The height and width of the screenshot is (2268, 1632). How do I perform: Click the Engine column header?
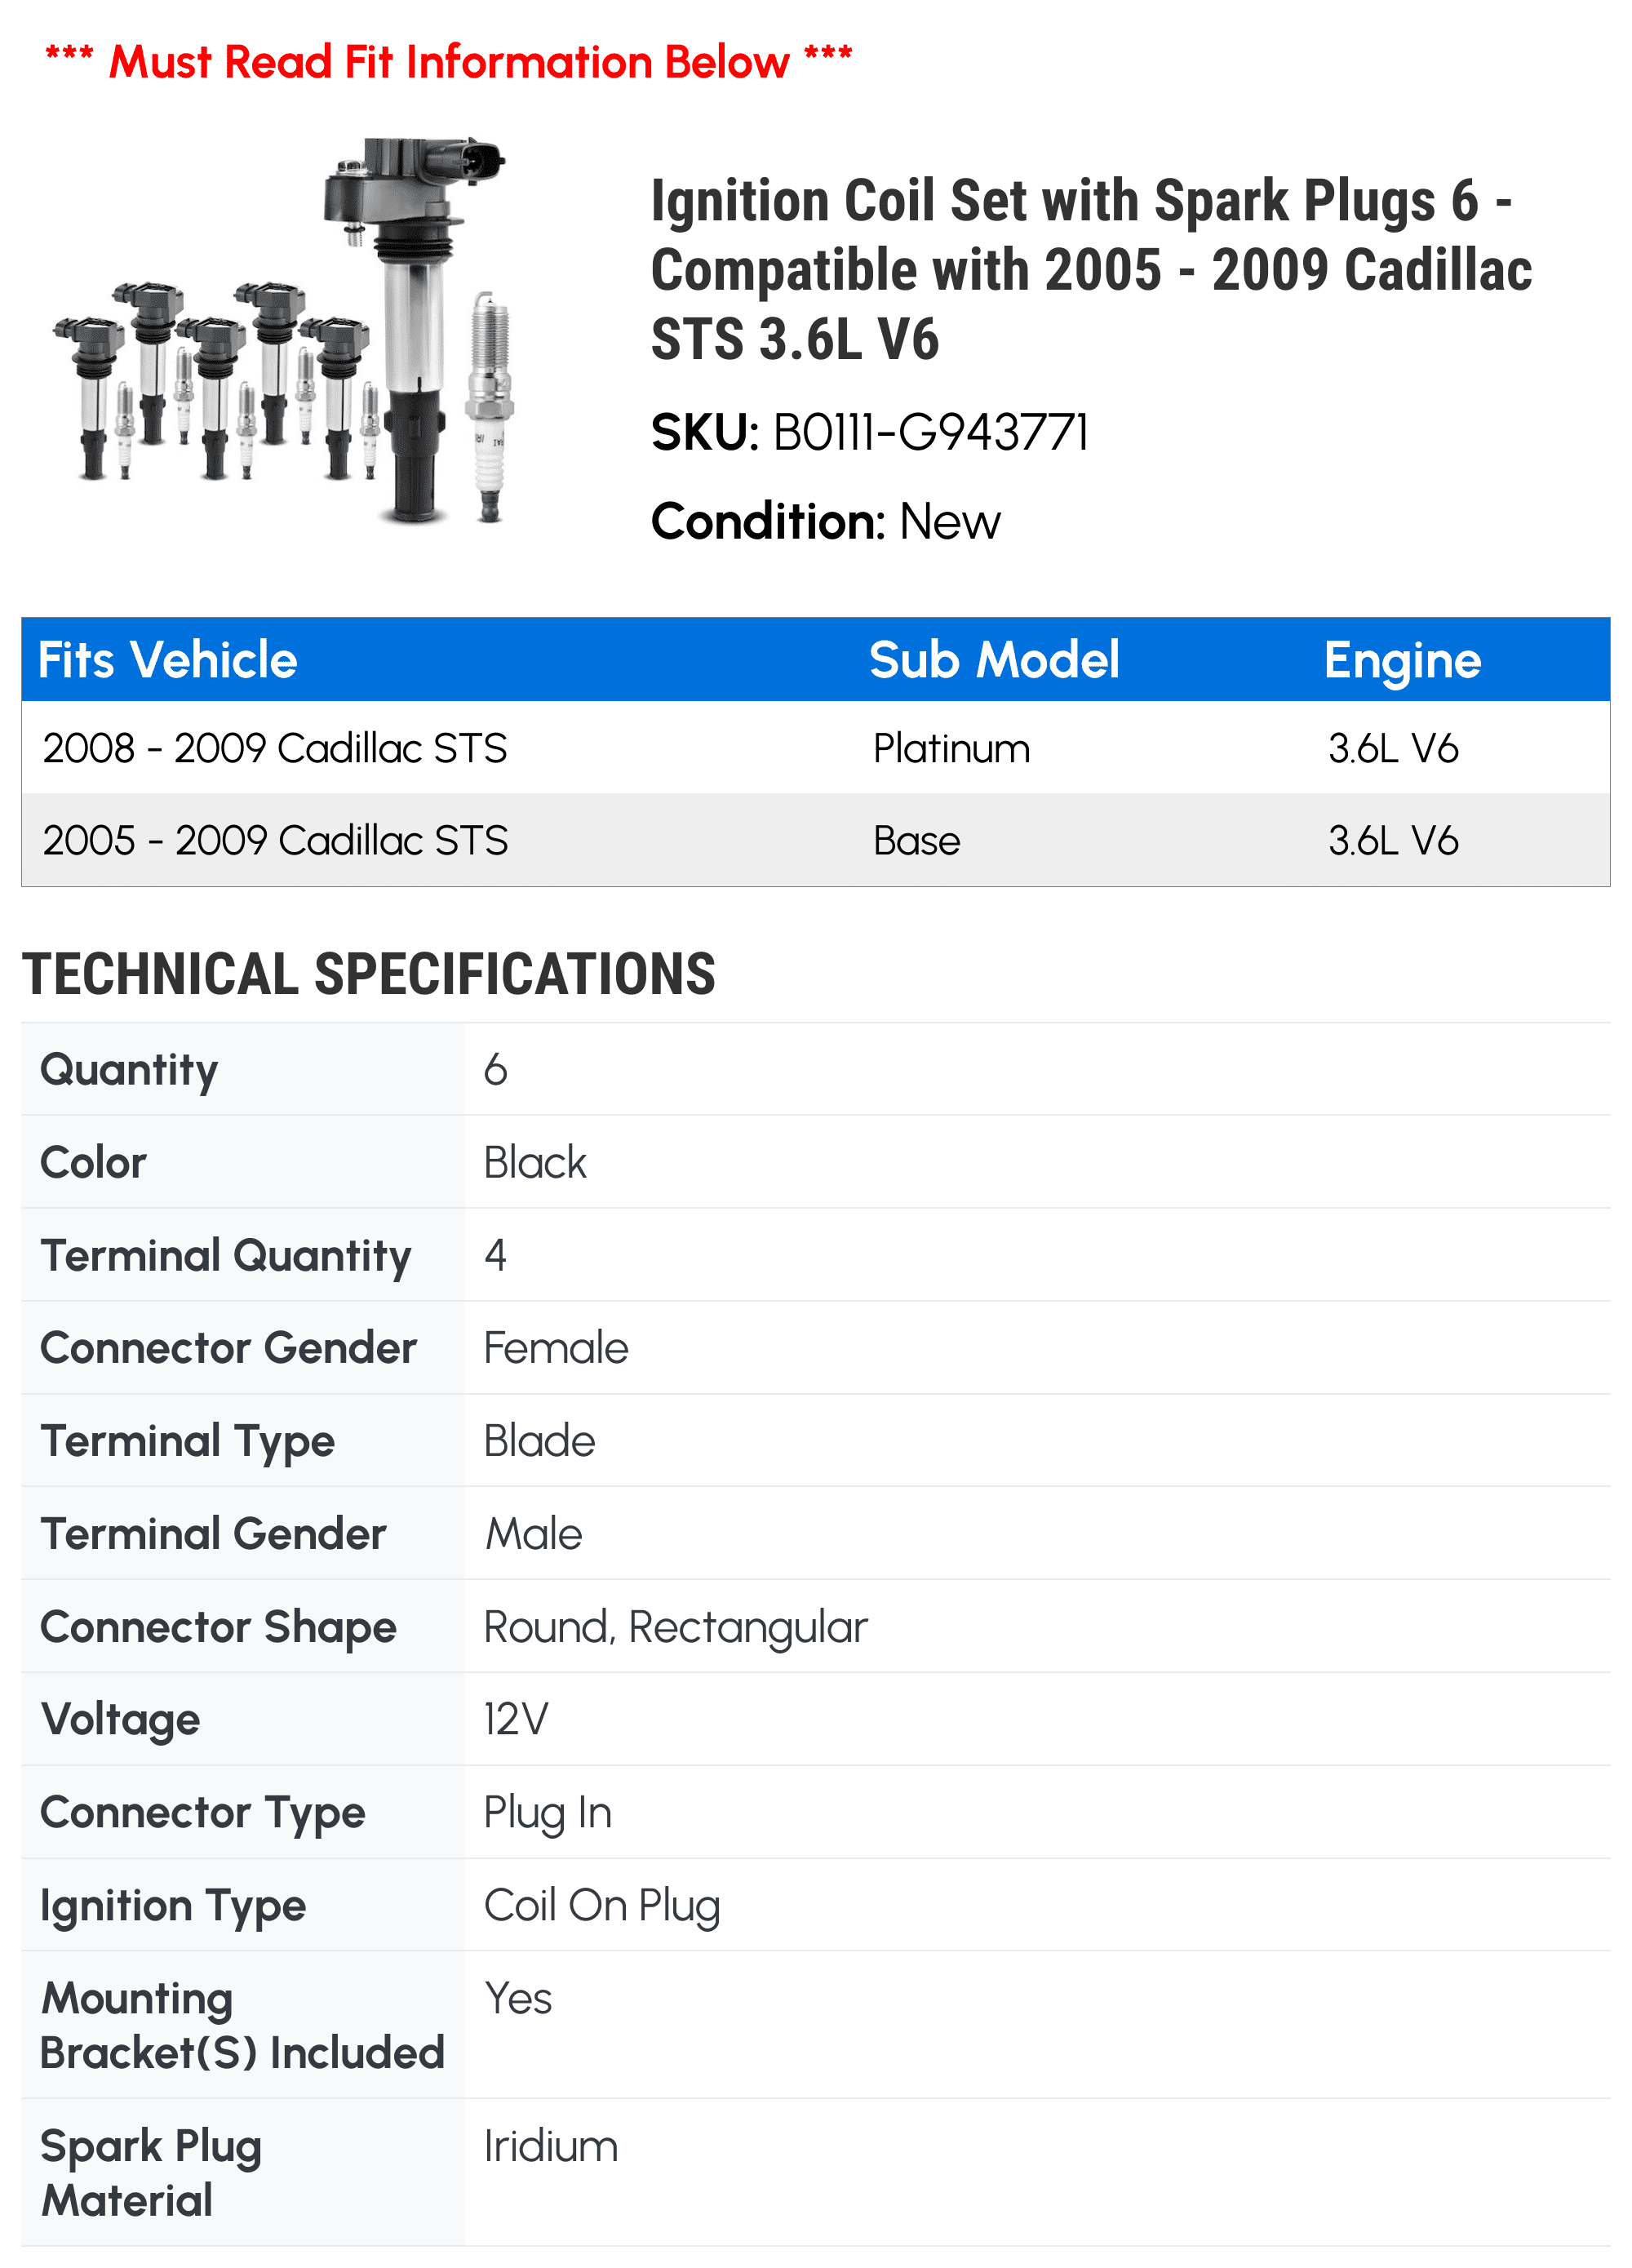click(1402, 660)
